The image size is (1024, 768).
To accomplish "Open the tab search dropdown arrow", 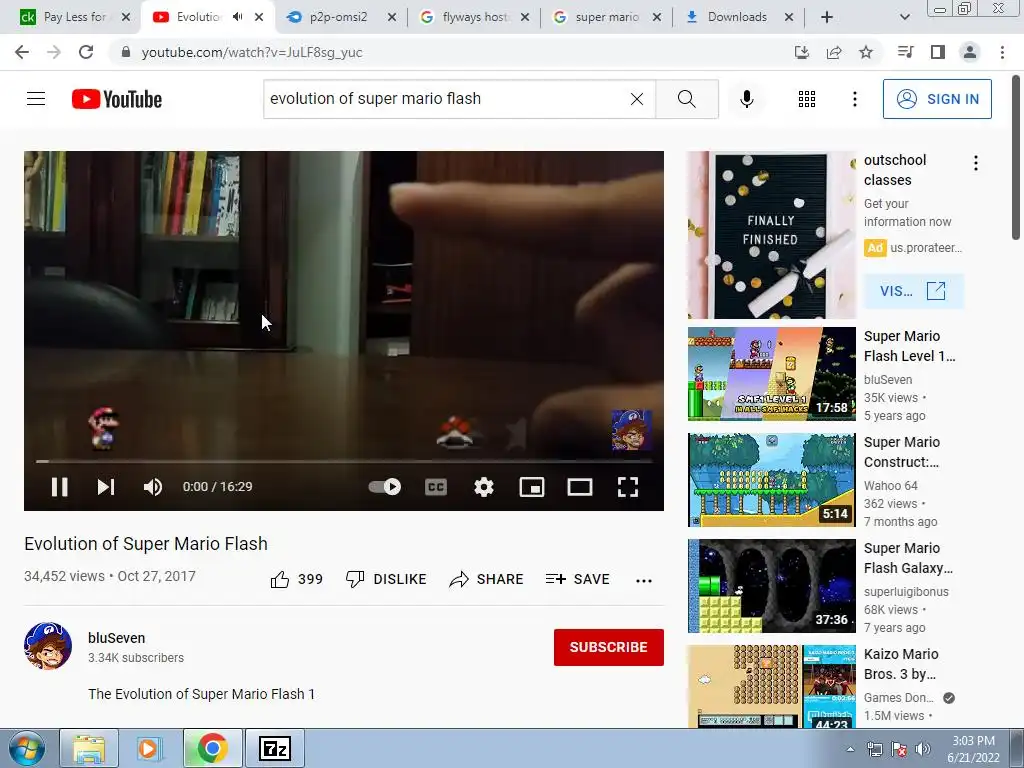I will 904,17.
